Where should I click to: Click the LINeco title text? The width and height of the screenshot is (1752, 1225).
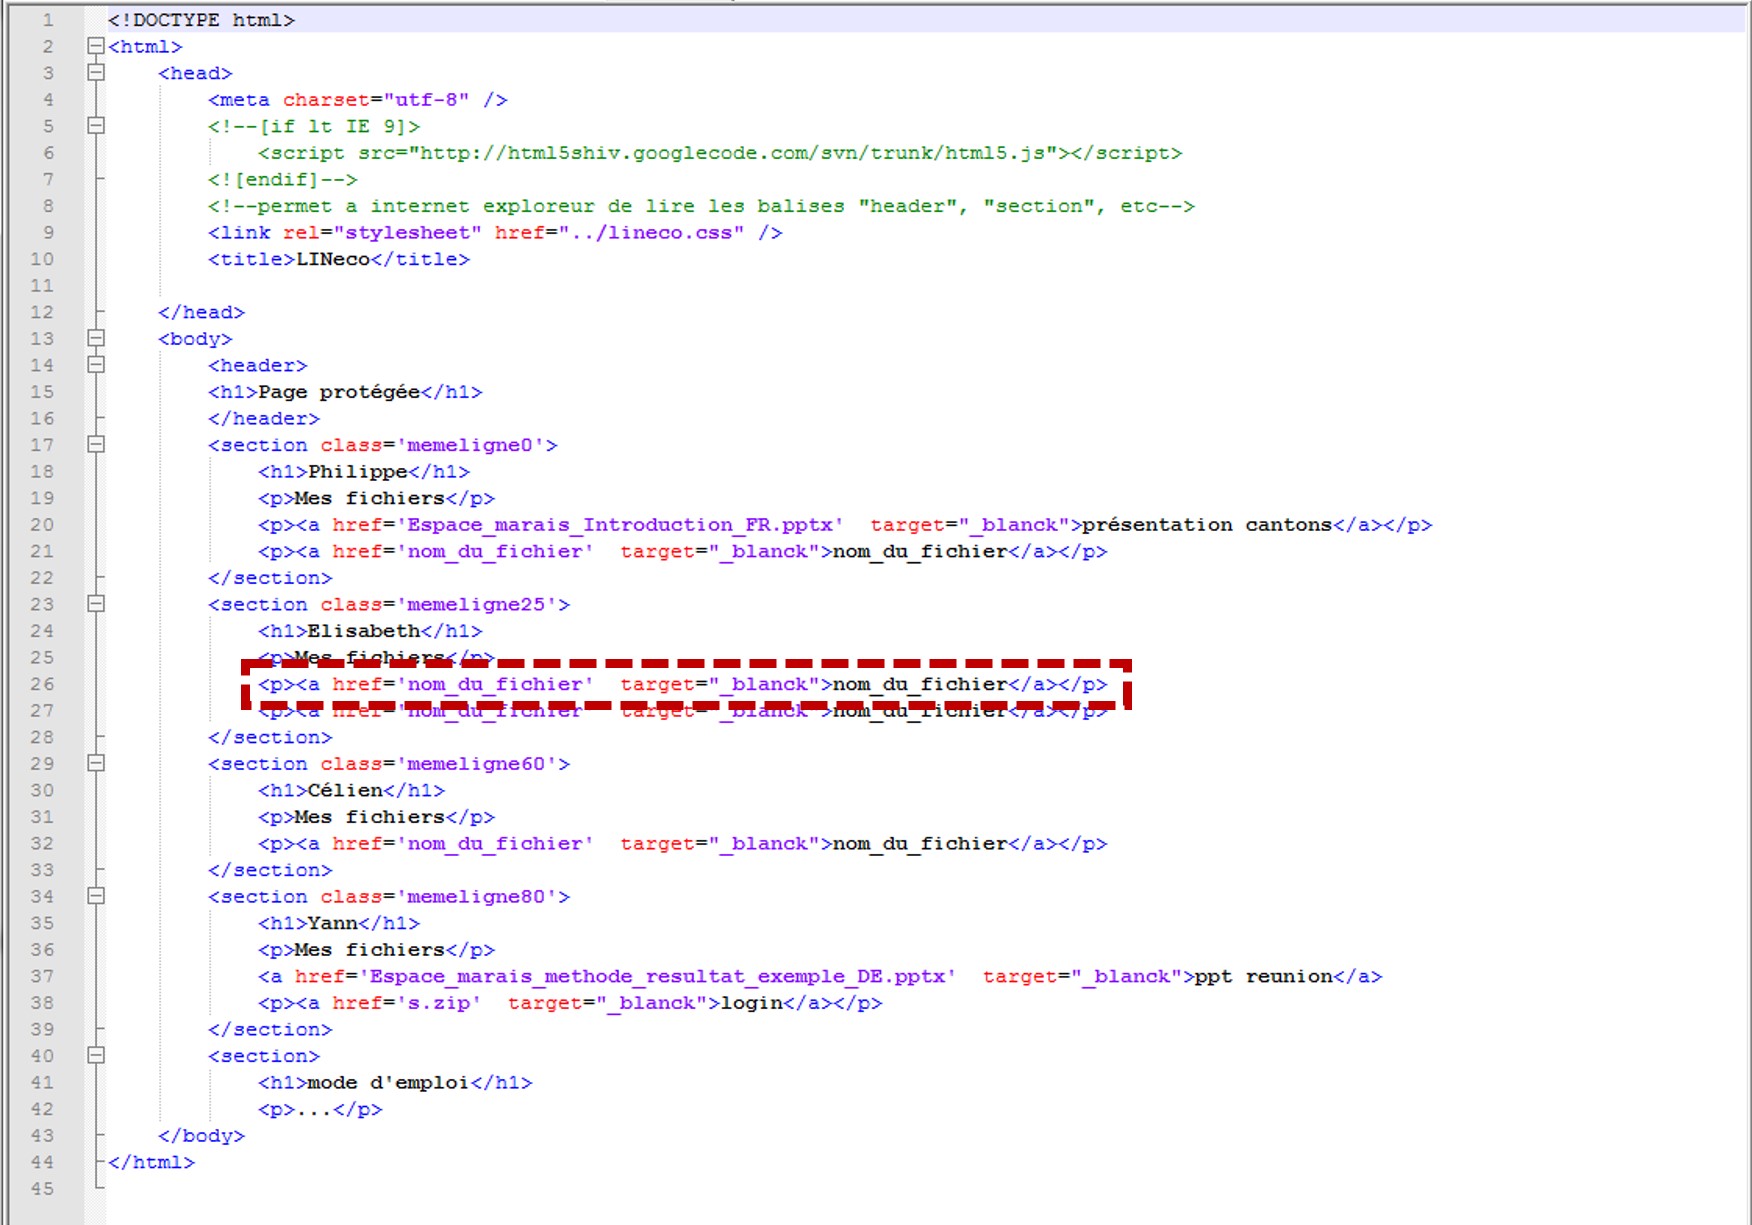pyautogui.click(x=333, y=259)
